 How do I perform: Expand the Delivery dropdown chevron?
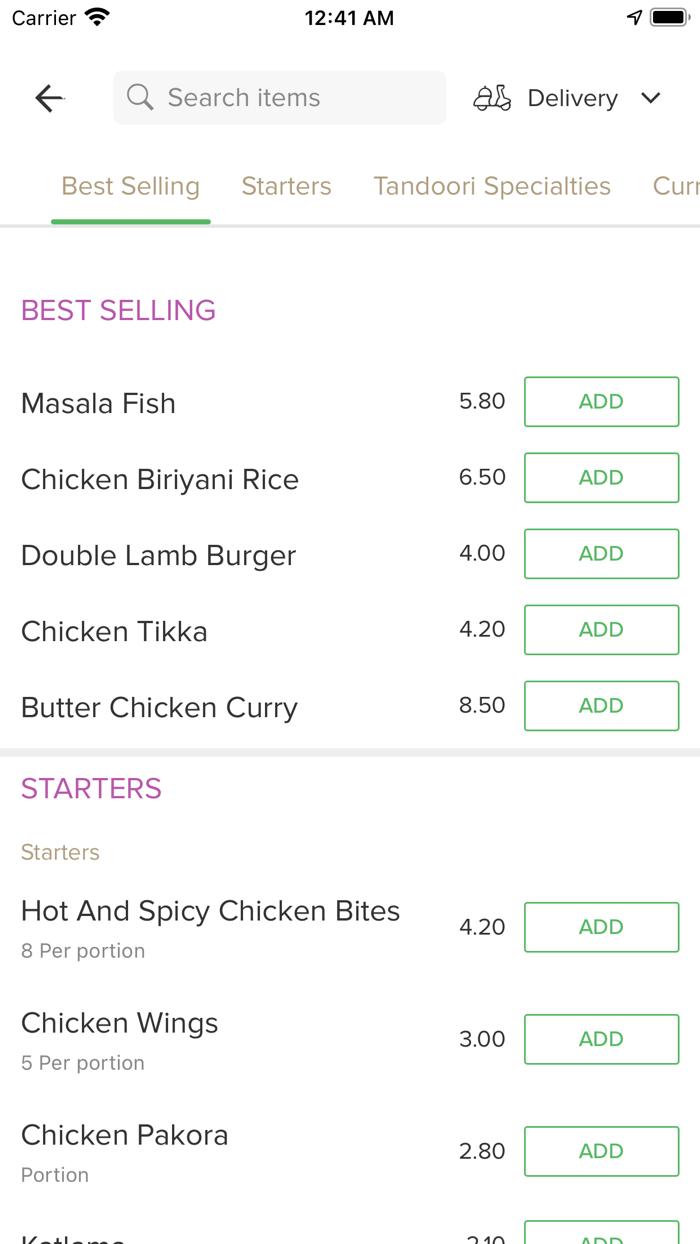tap(651, 98)
